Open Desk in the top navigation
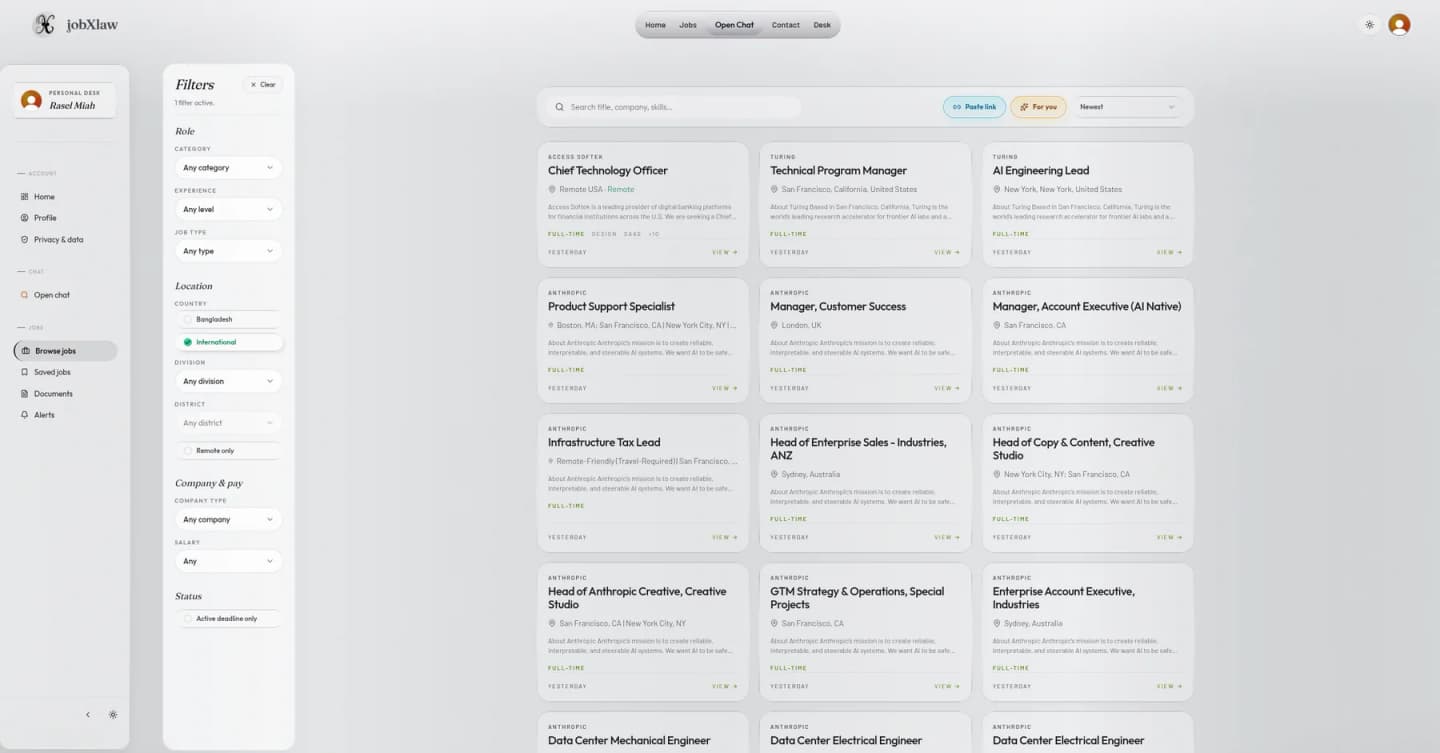 point(822,25)
